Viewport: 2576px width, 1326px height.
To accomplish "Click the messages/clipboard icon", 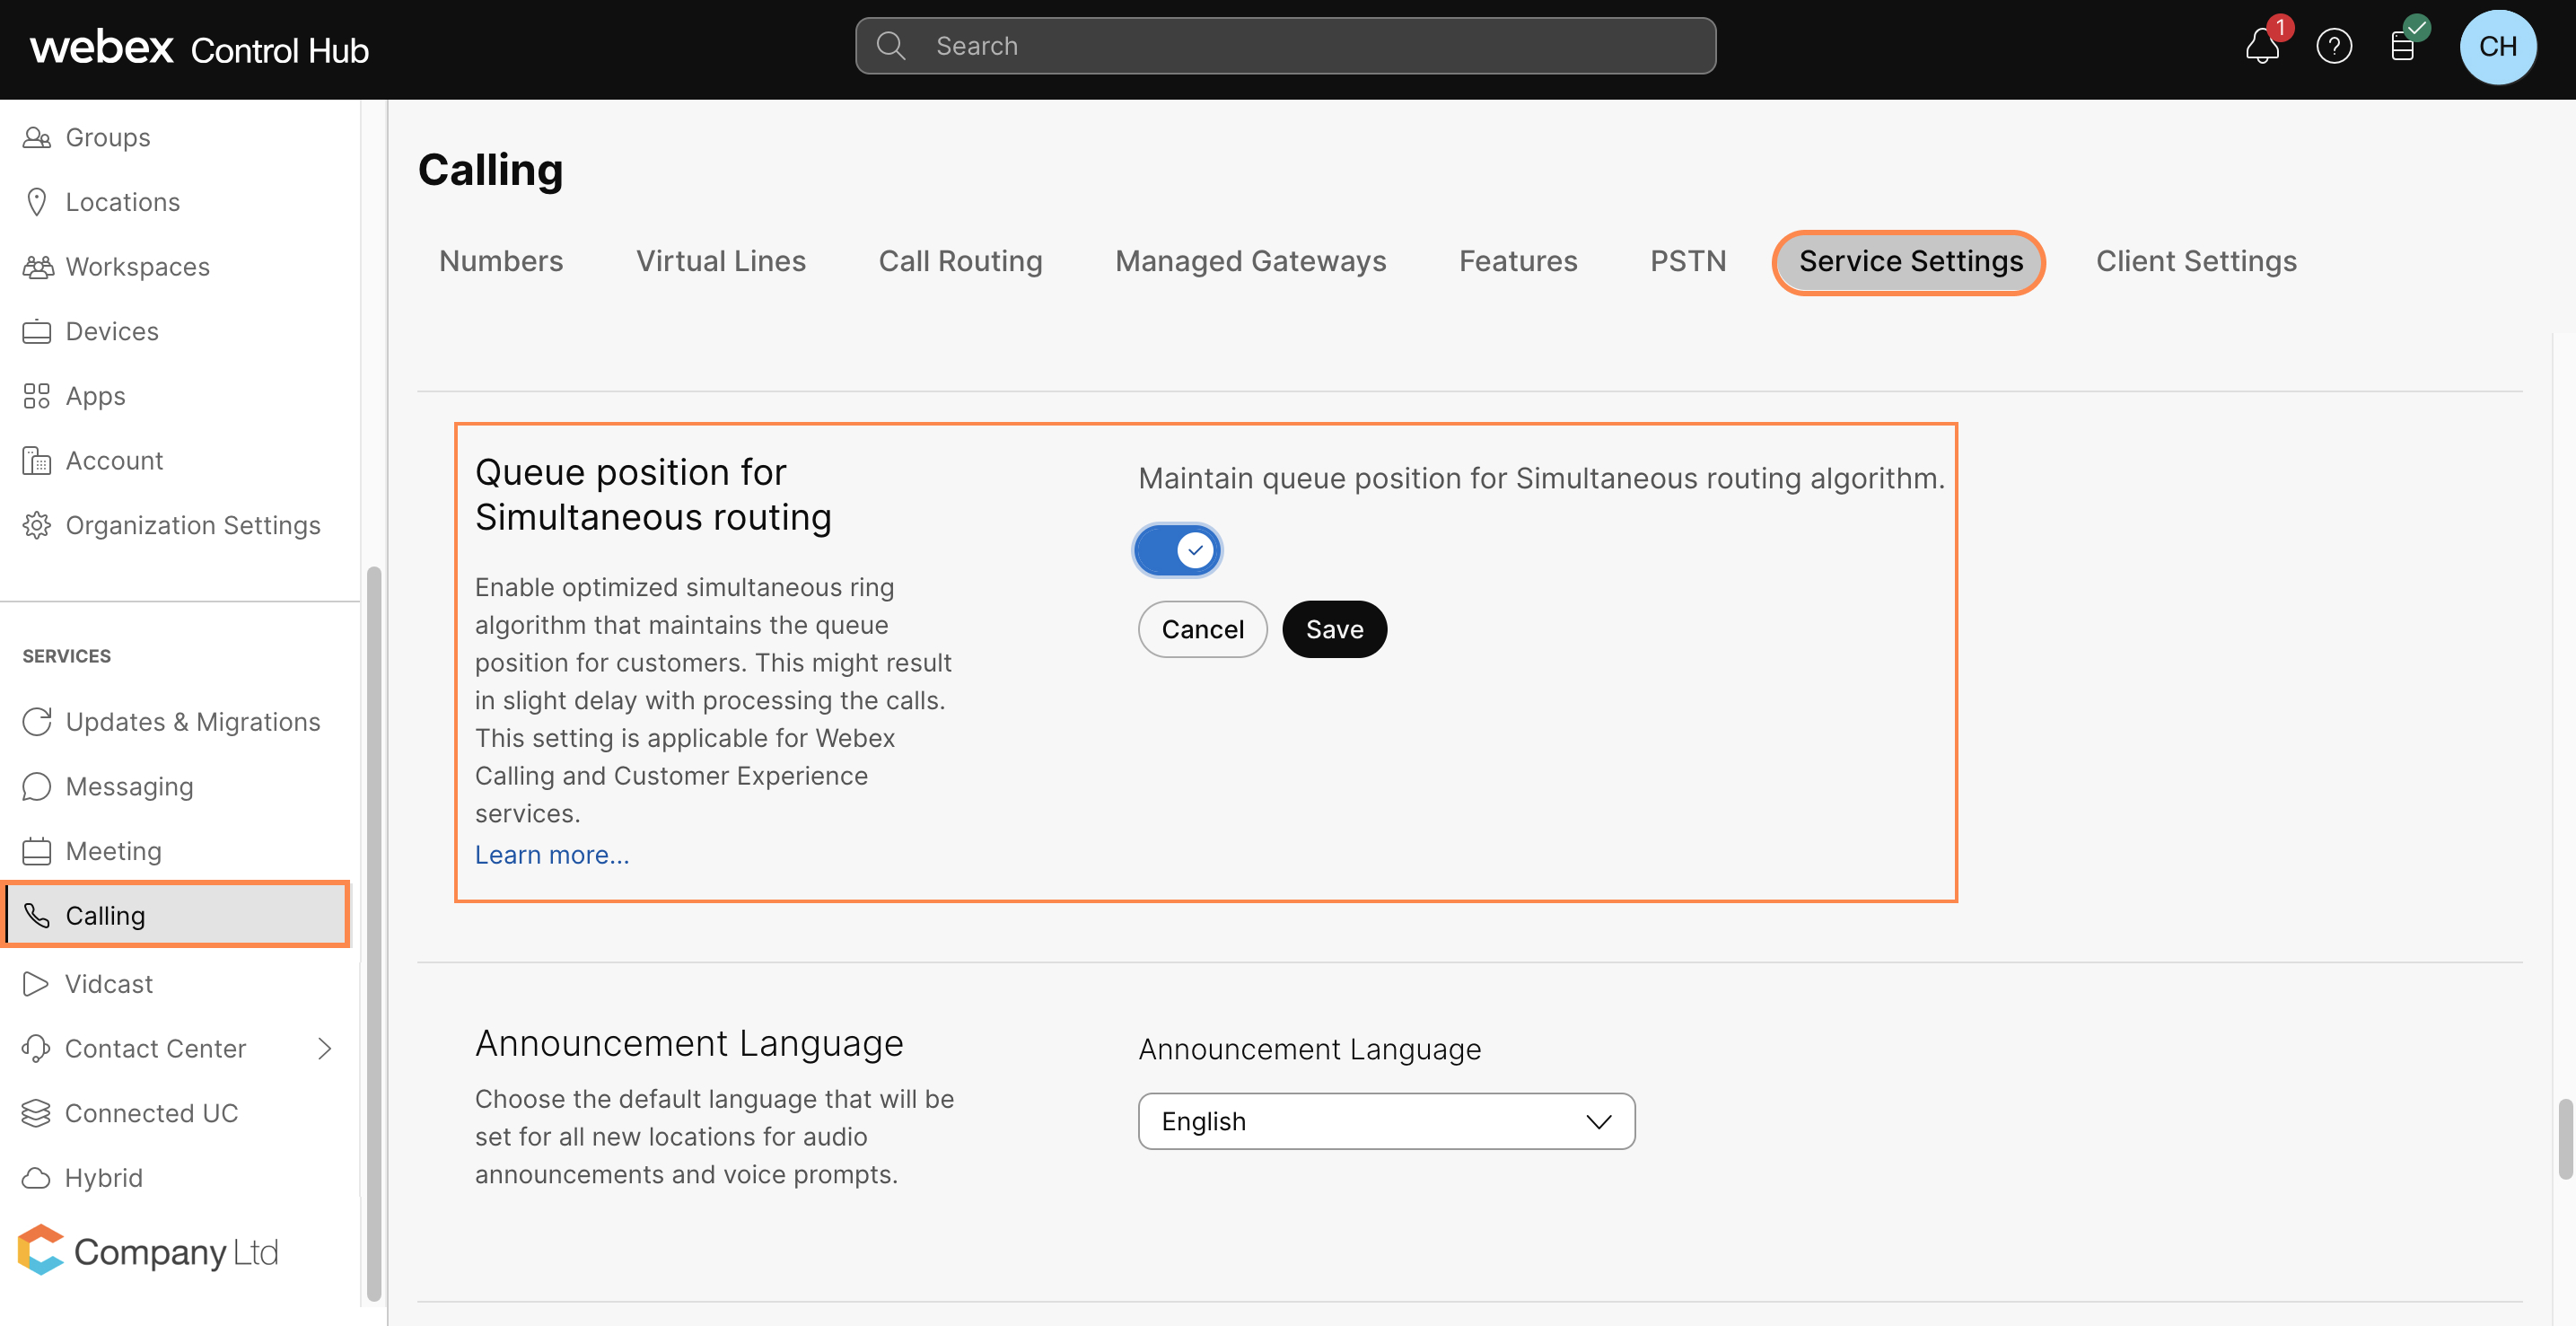I will tap(2402, 46).
